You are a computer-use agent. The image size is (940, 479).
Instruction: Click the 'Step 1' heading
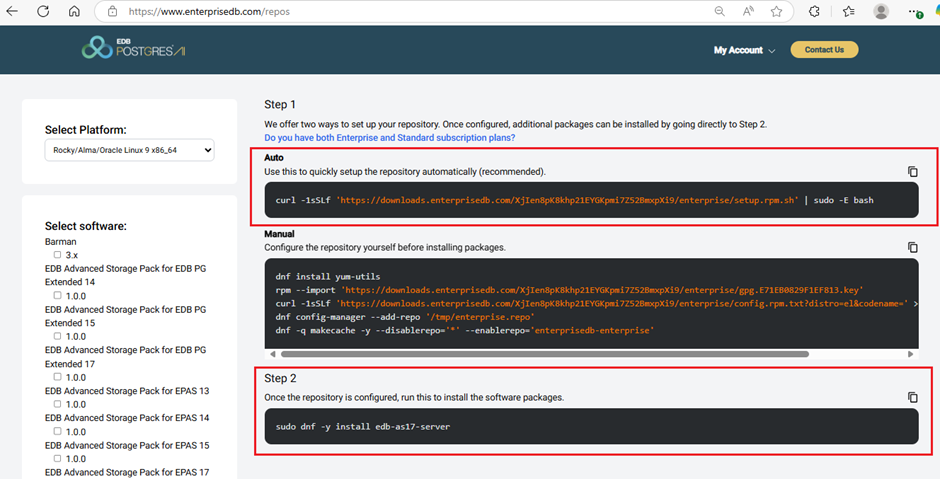point(280,104)
